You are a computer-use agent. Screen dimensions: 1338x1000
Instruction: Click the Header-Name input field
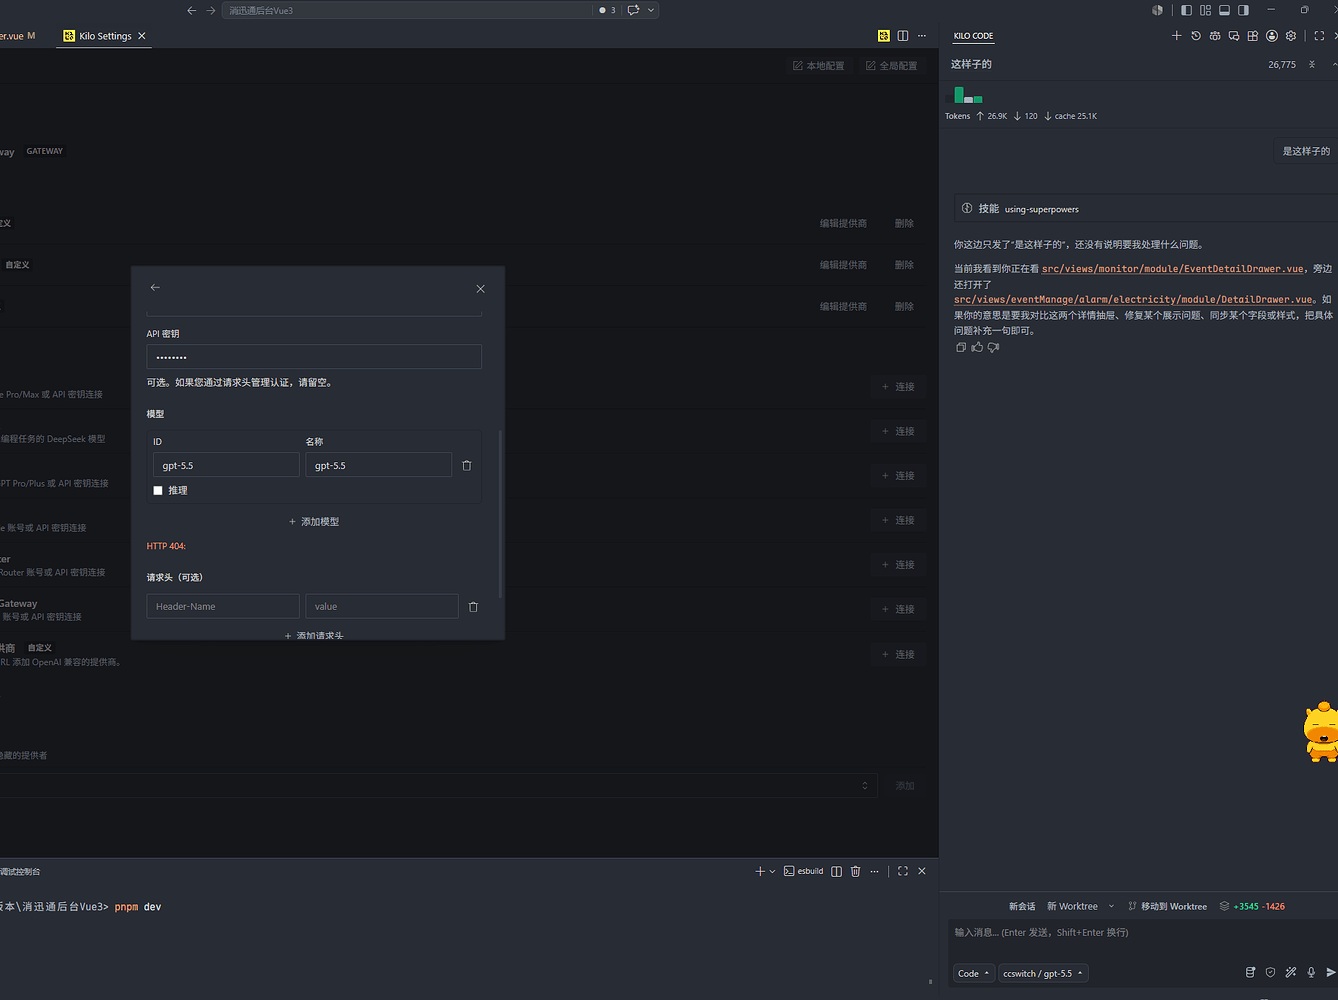click(223, 606)
